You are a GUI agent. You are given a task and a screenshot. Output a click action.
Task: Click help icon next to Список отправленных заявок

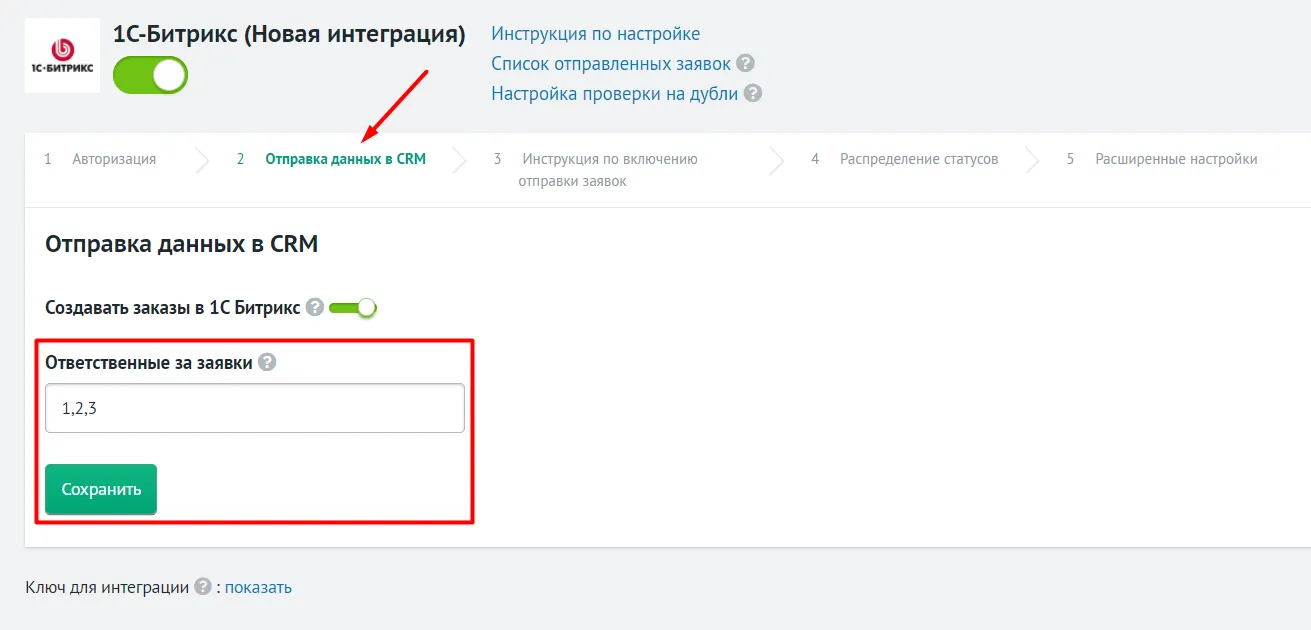click(x=745, y=63)
